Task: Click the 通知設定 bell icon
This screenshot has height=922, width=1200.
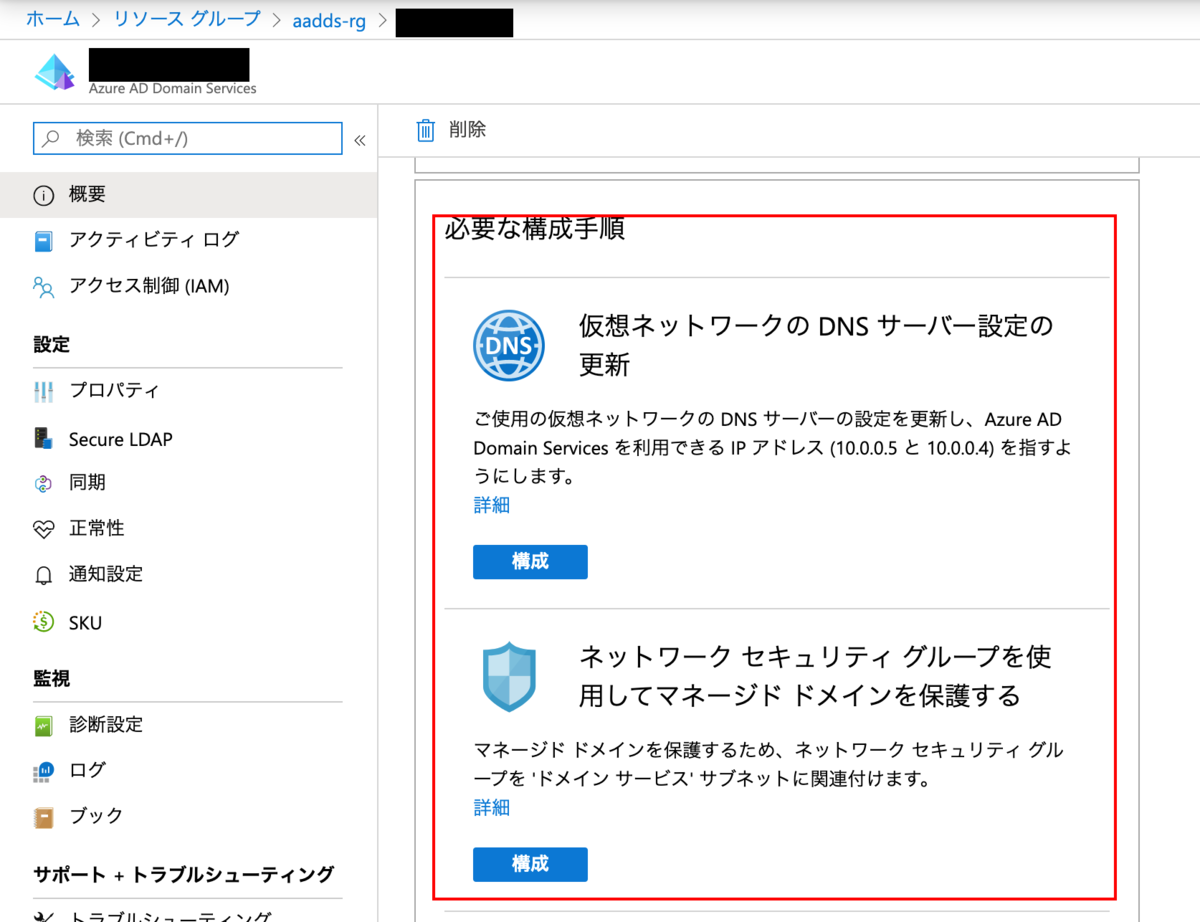Action: pyautogui.click(x=43, y=576)
